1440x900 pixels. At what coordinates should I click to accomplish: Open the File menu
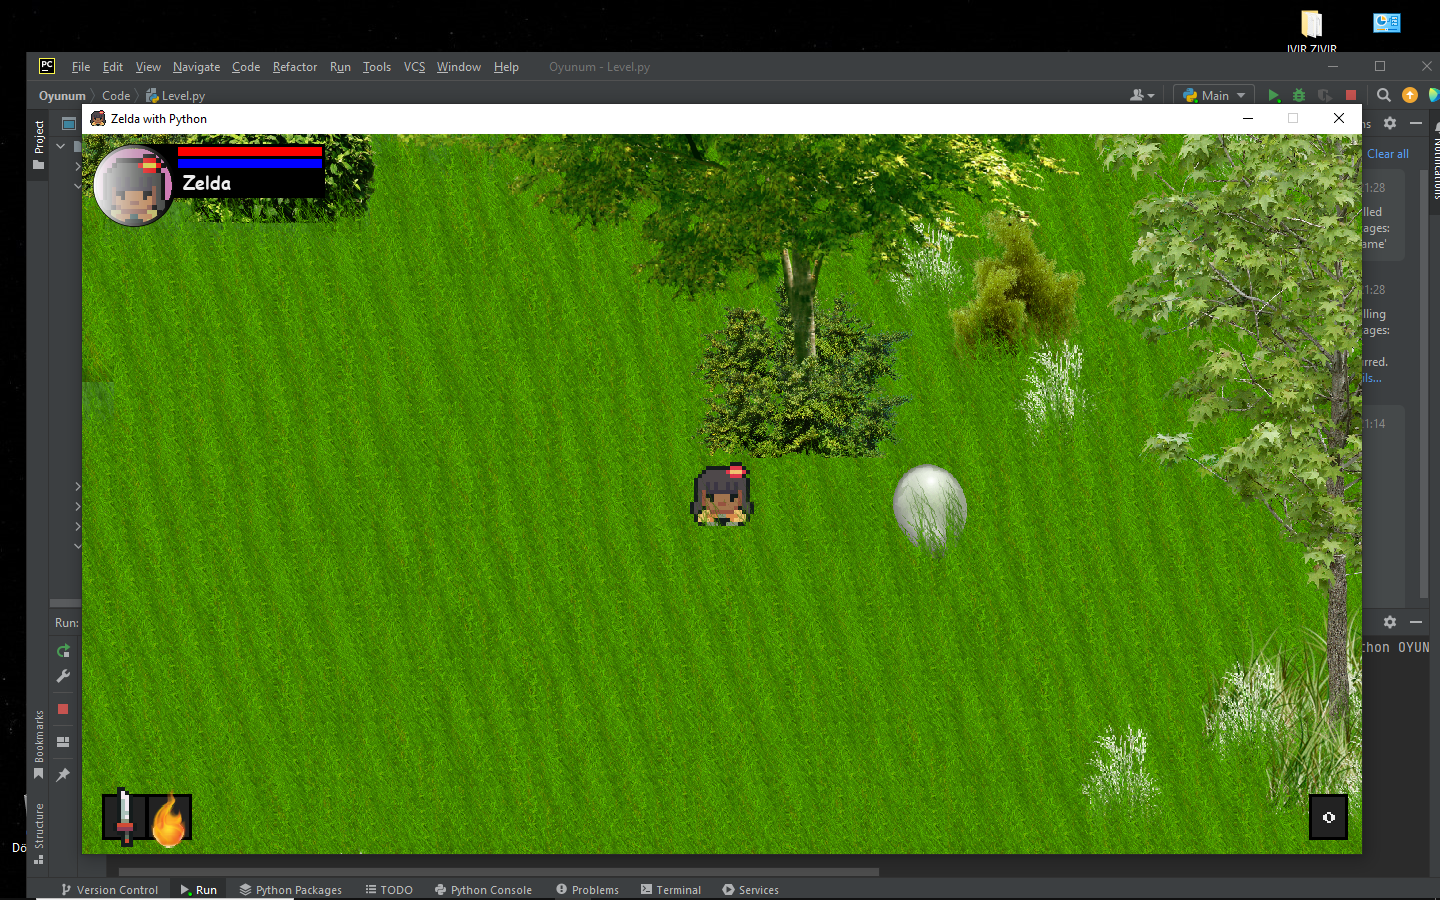tap(81, 67)
